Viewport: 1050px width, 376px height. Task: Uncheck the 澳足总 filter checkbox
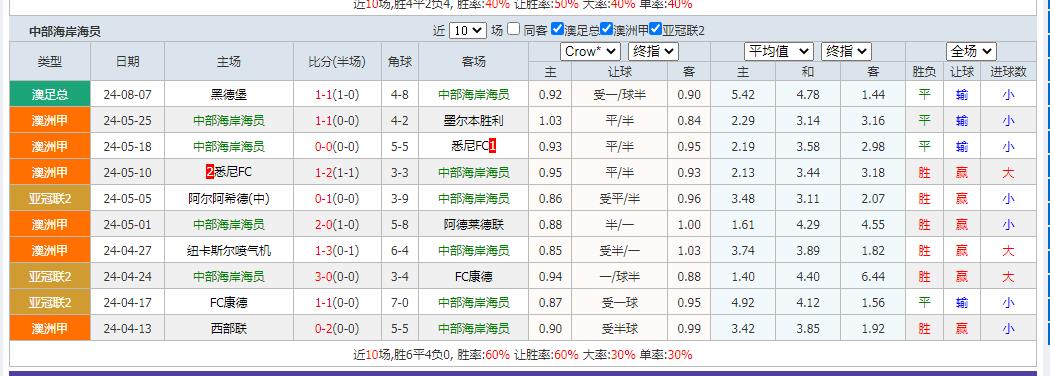tap(557, 29)
